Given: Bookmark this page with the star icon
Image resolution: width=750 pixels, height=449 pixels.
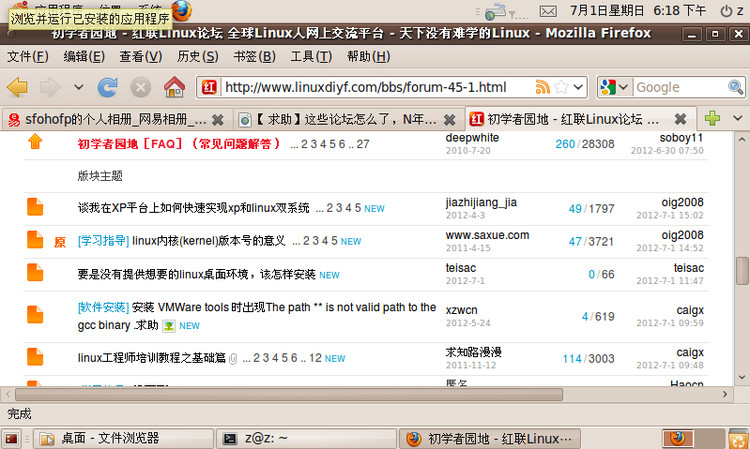Looking at the screenshot, I should [561, 87].
